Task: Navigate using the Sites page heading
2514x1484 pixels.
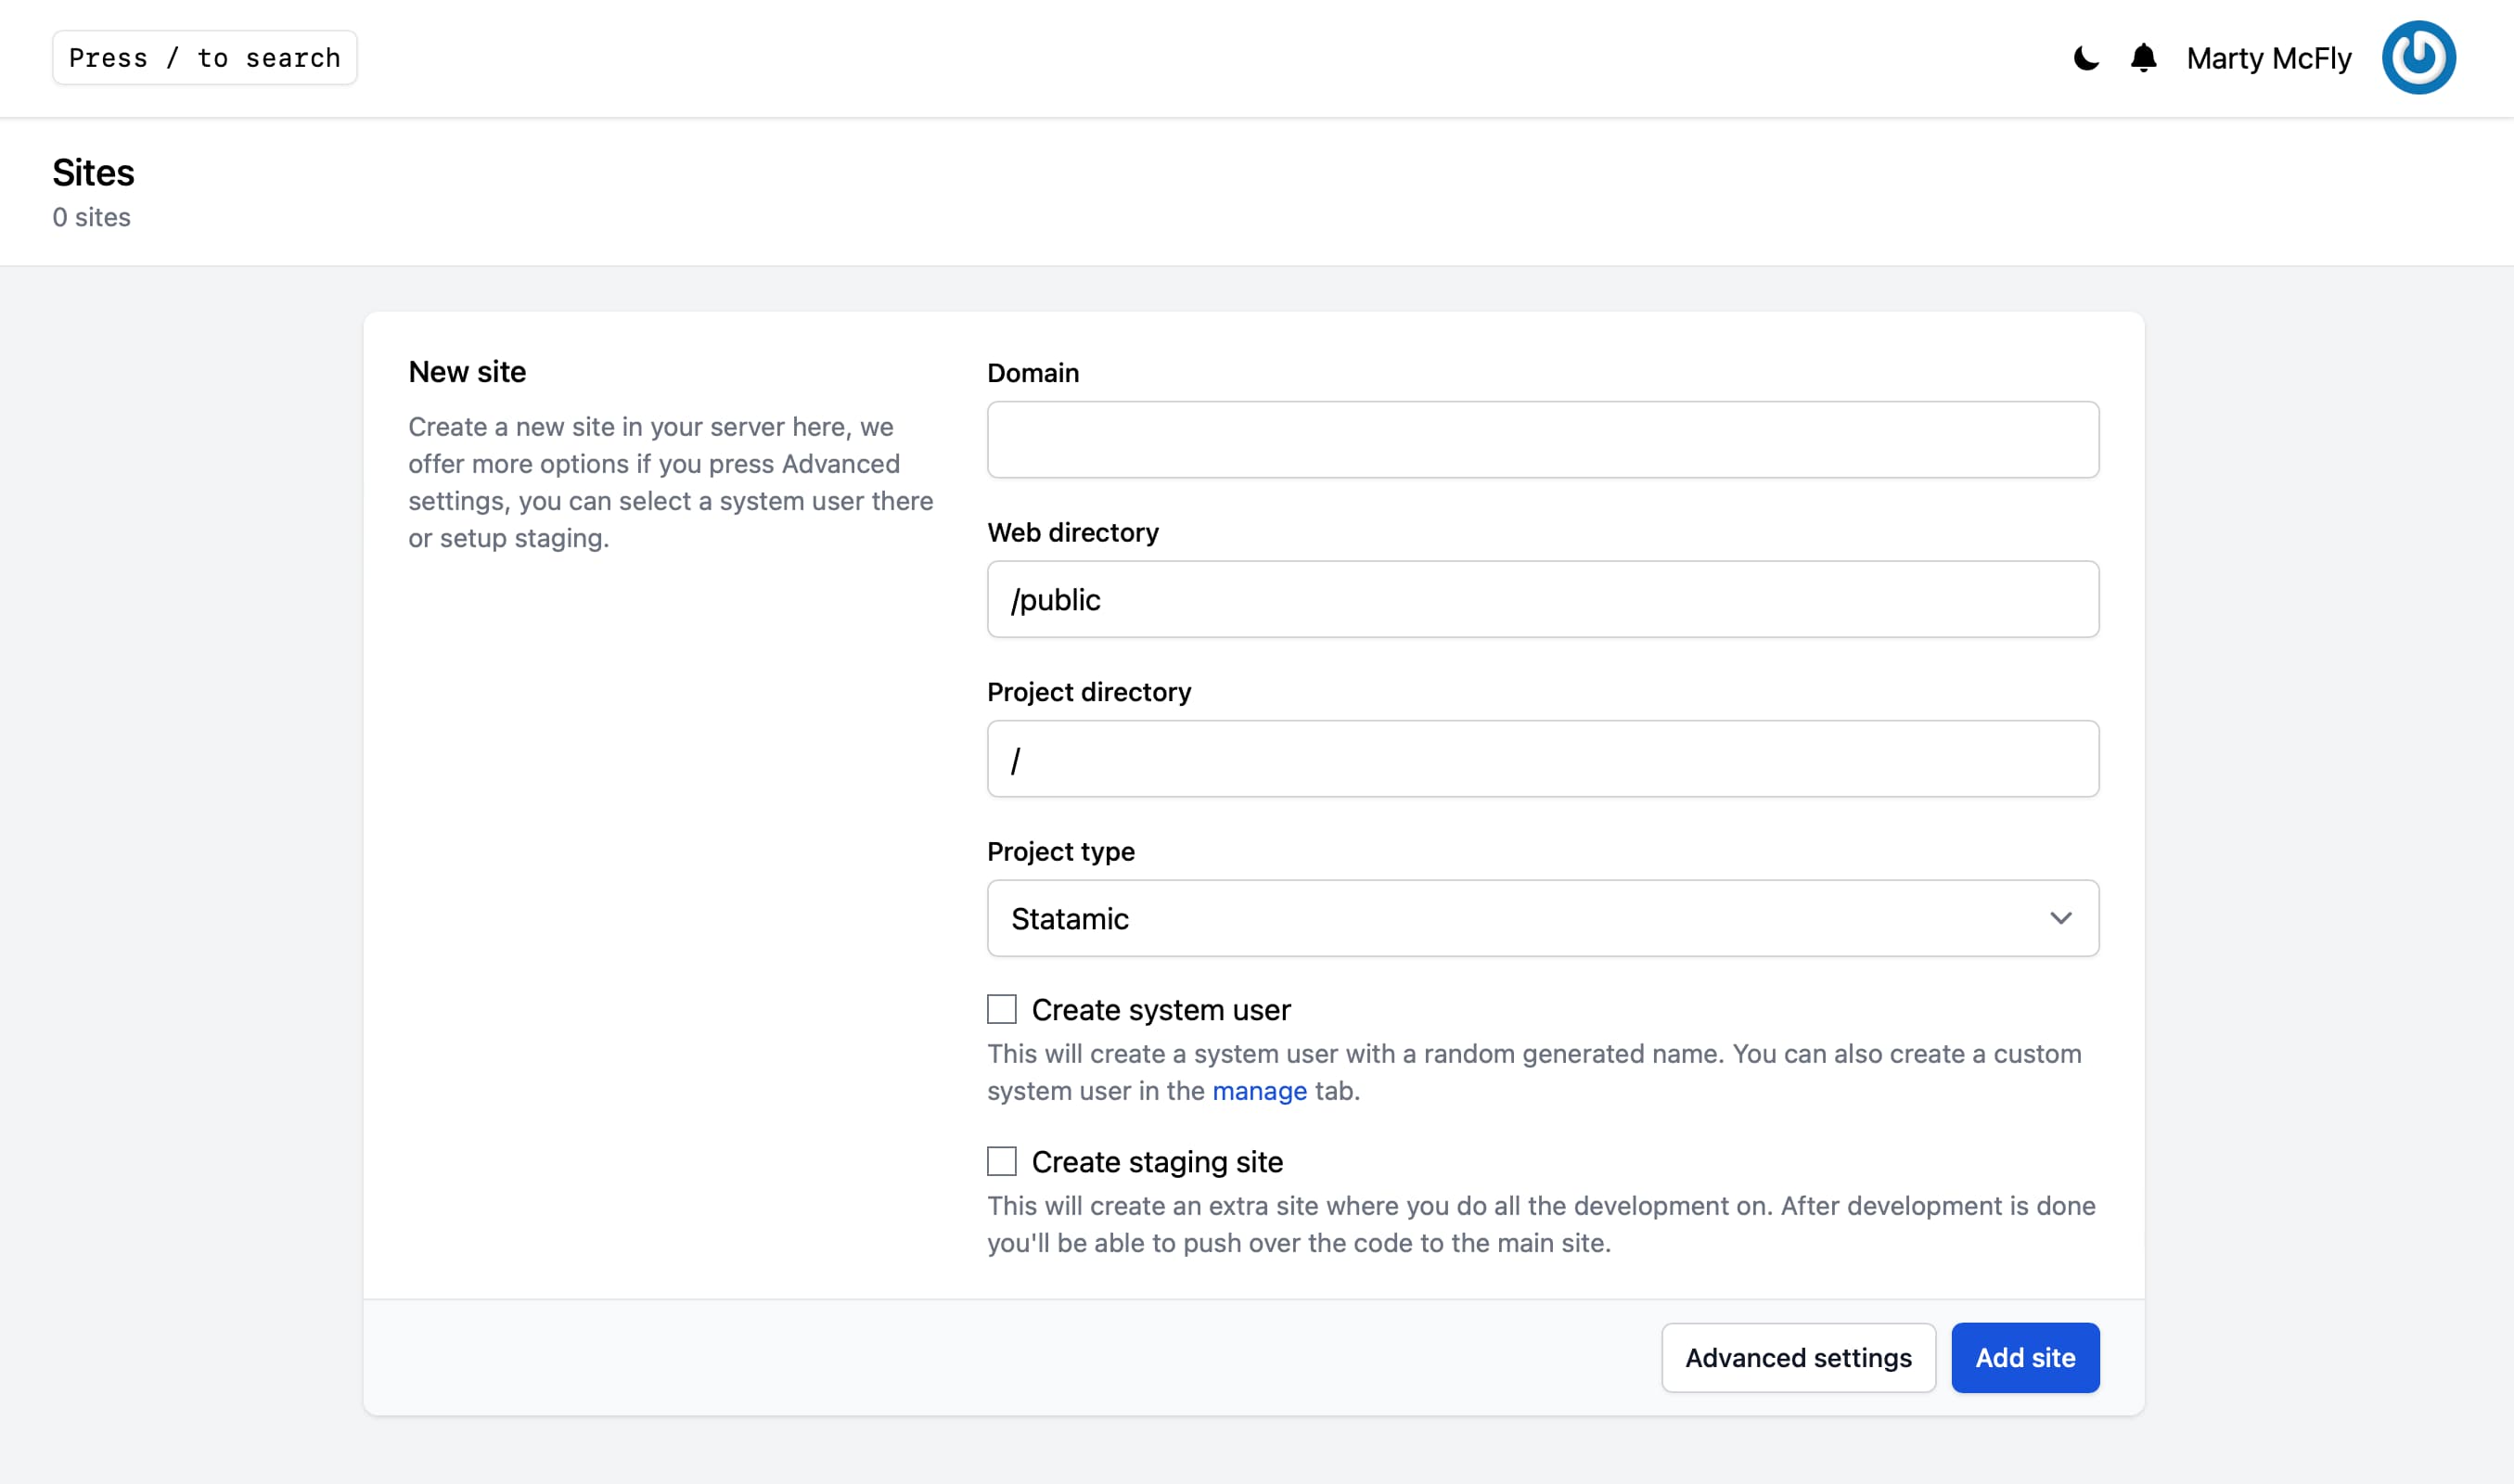Action: [93, 172]
